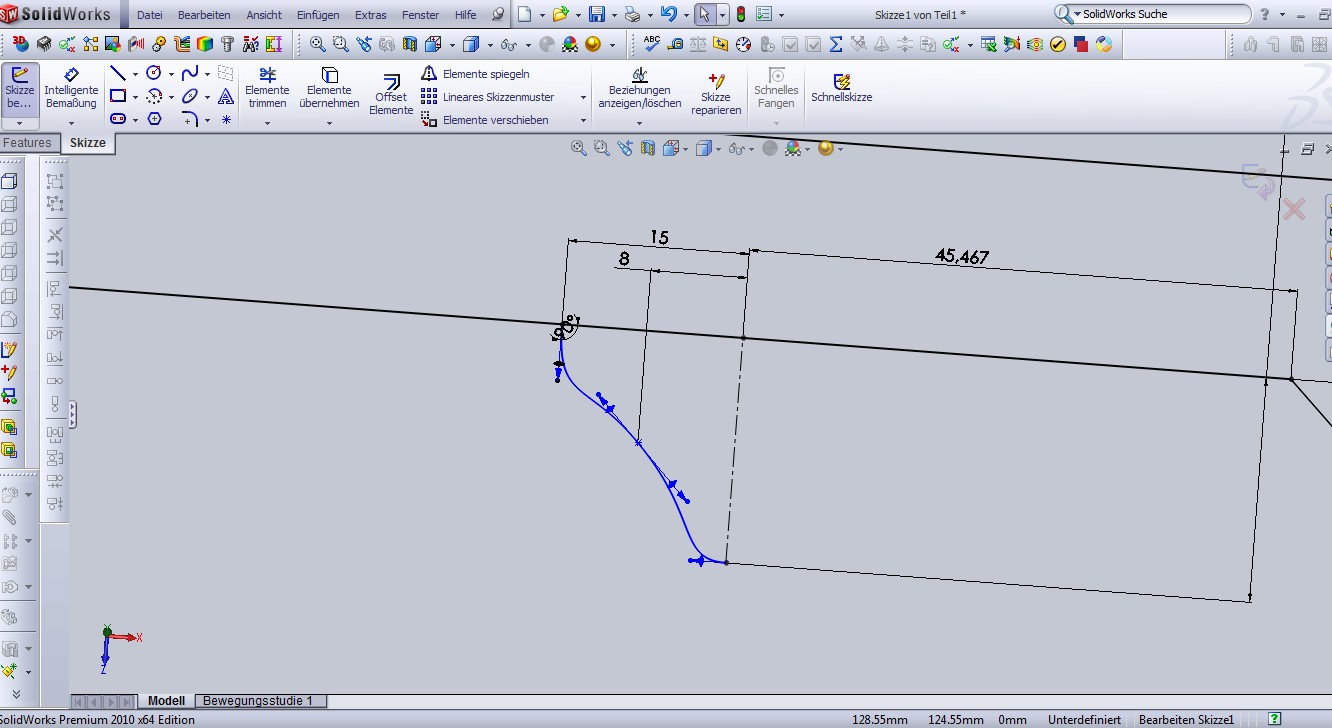Open the Einfügen menu

319,15
